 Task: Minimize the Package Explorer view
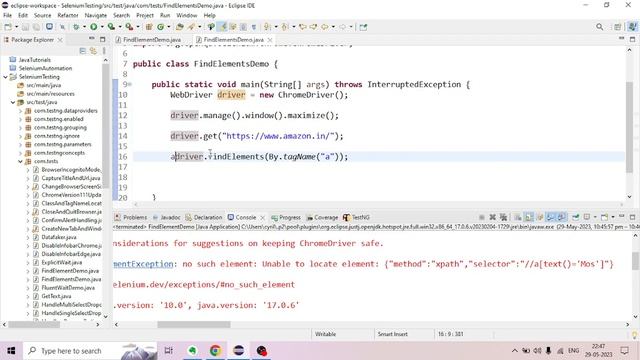pos(91,39)
